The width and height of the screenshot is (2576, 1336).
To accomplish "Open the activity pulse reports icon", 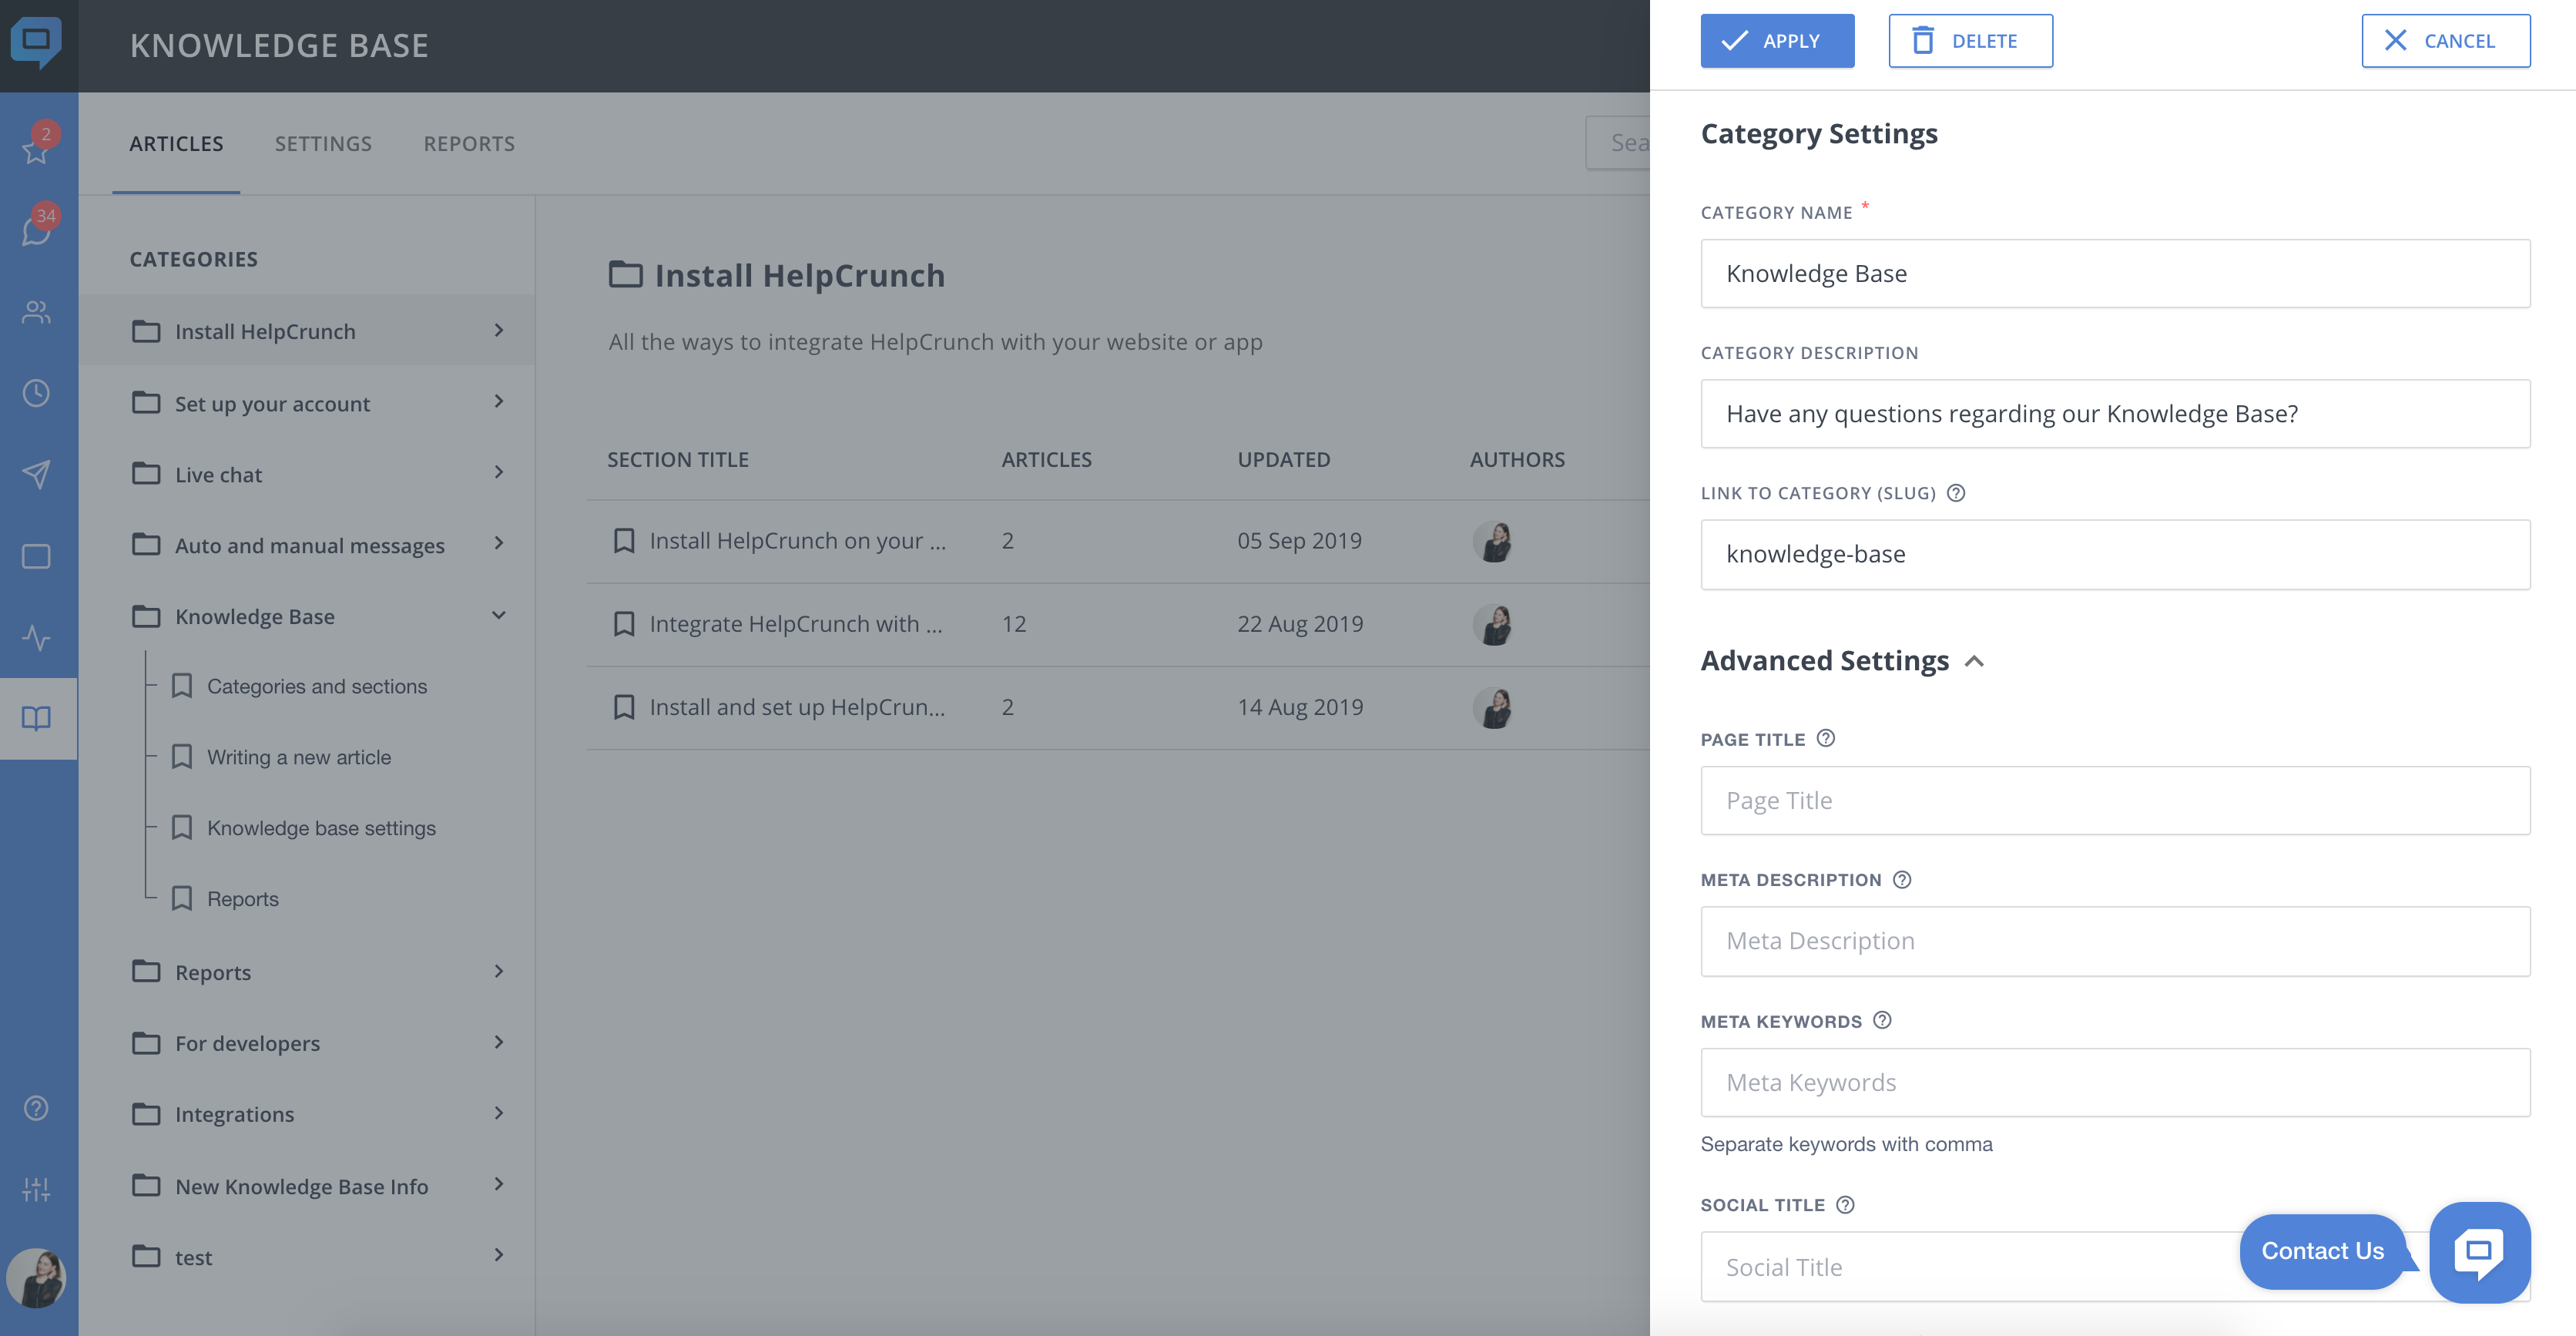I will (x=36, y=637).
